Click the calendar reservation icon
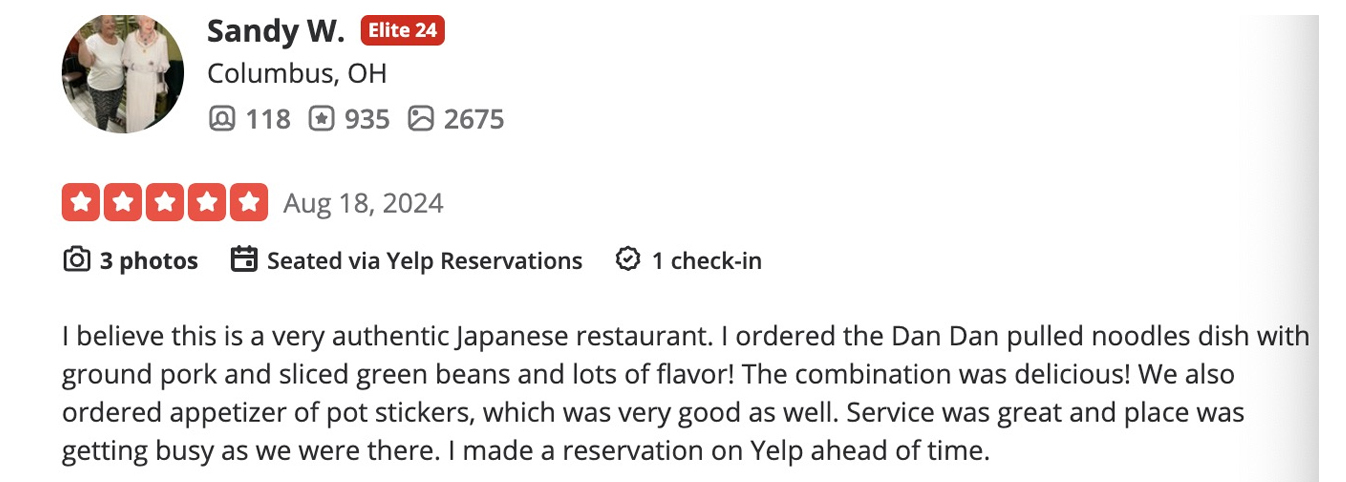 pos(244,261)
